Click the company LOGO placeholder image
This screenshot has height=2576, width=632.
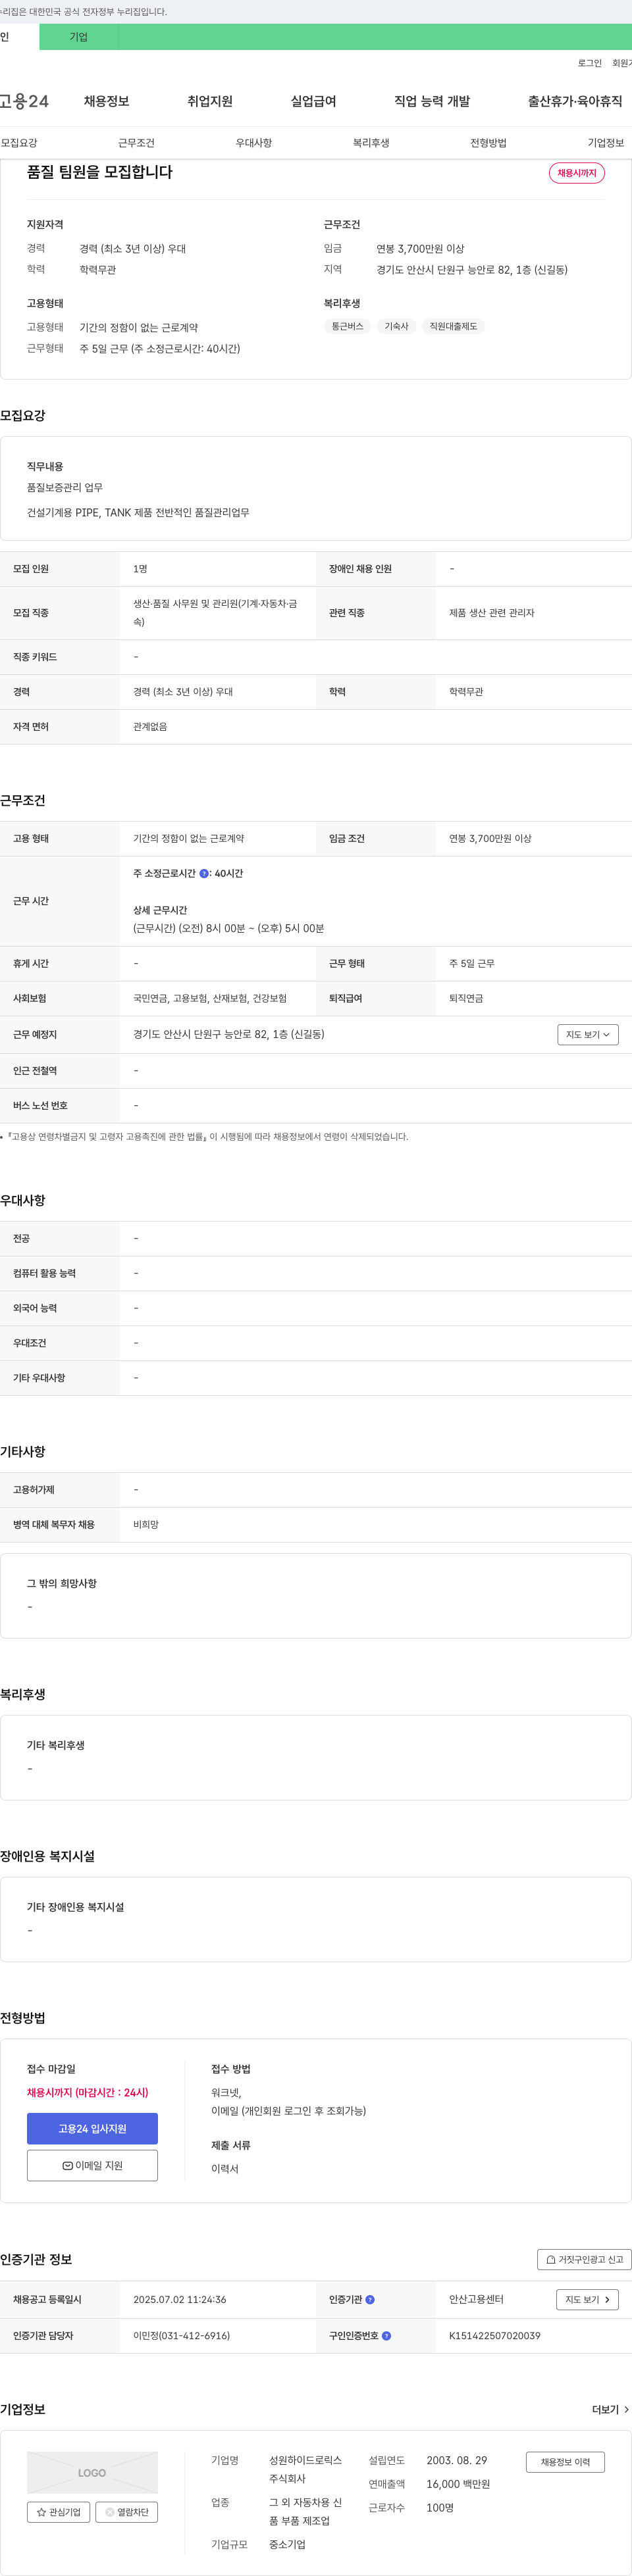pyautogui.click(x=92, y=2472)
